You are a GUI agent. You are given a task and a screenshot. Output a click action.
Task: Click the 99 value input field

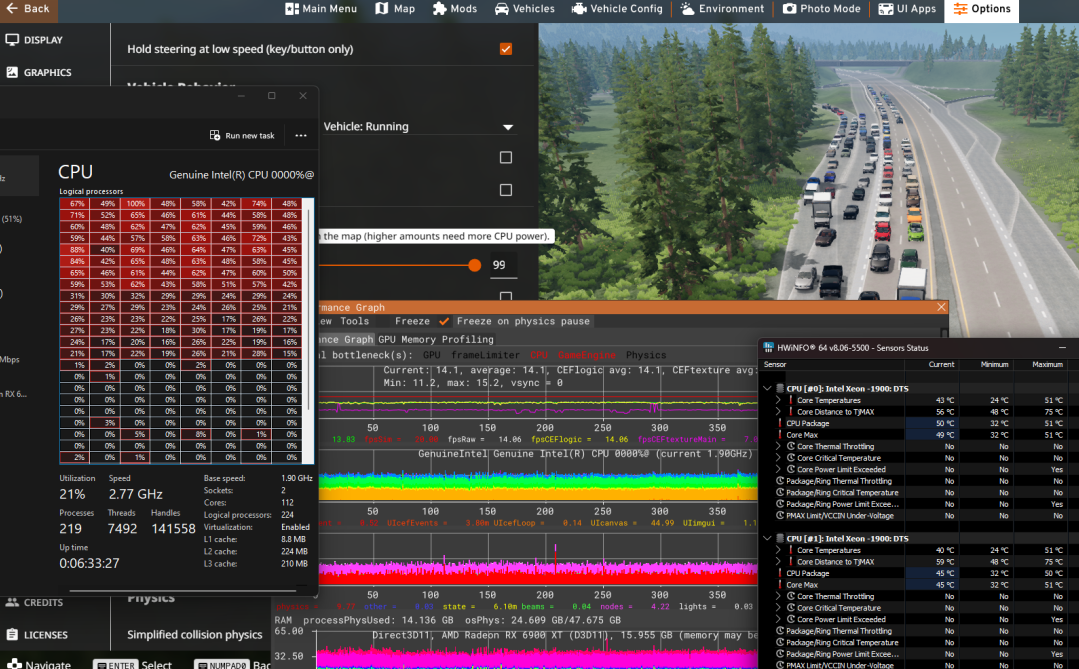tap(503, 265)
